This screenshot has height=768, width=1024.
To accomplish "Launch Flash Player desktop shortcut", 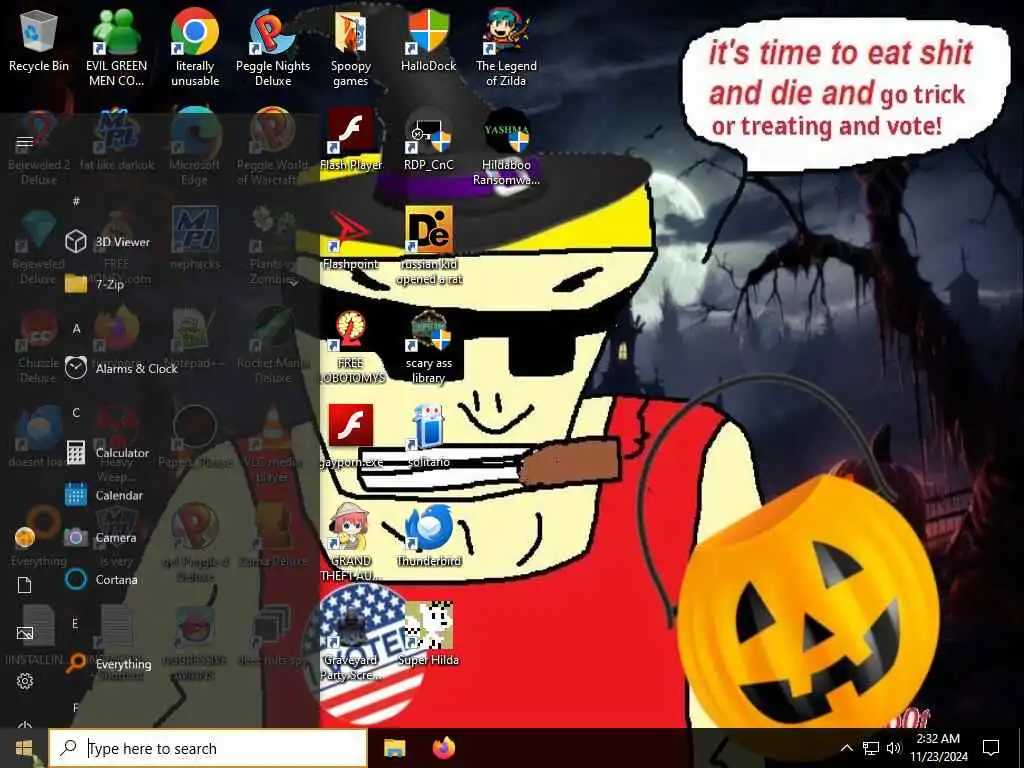I will click(x=351, y=140).
